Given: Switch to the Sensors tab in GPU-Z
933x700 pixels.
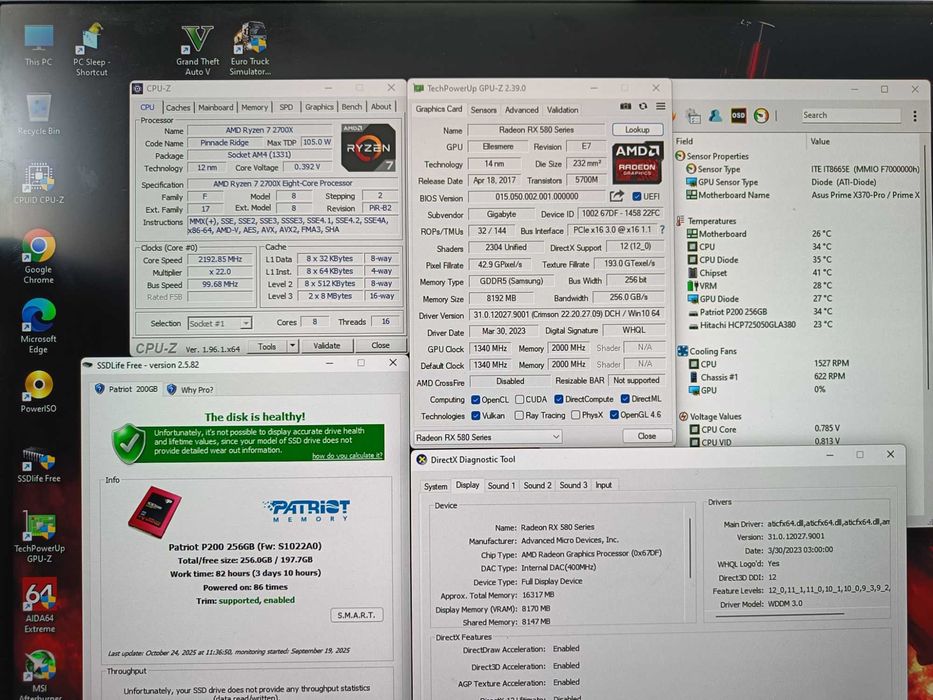Looking at the screenshot, I should (x=483, y=110).
